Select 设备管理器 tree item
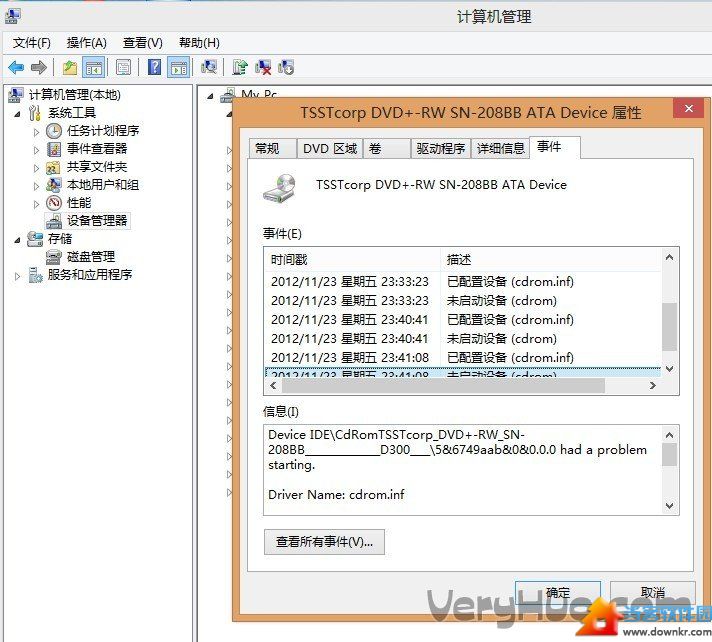Screen dimensions: 712x642 [x=97, y=221]
